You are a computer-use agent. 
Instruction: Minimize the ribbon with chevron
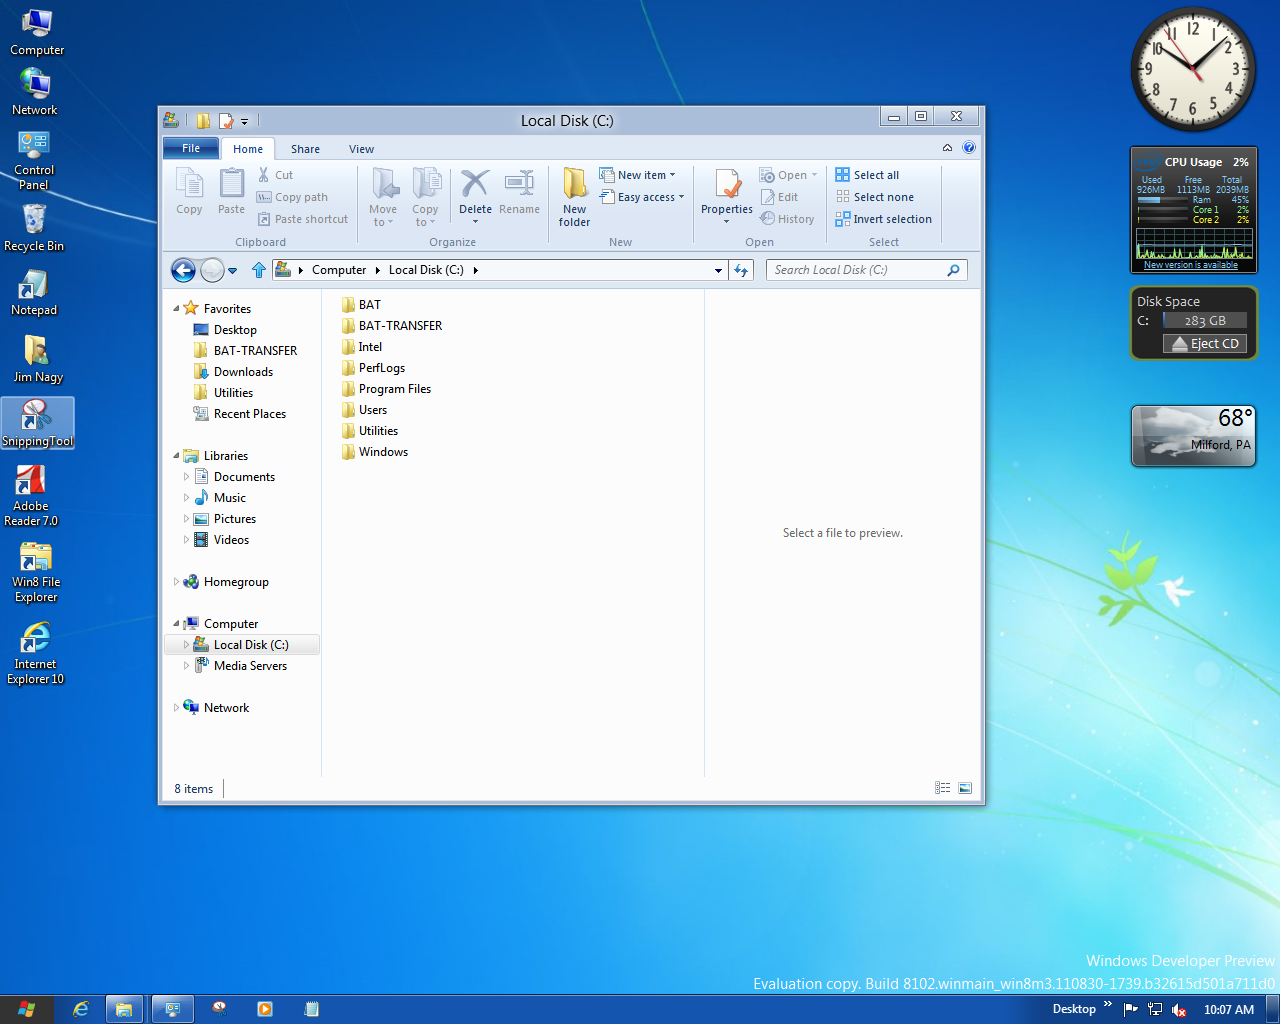click(x=947, y=147)
